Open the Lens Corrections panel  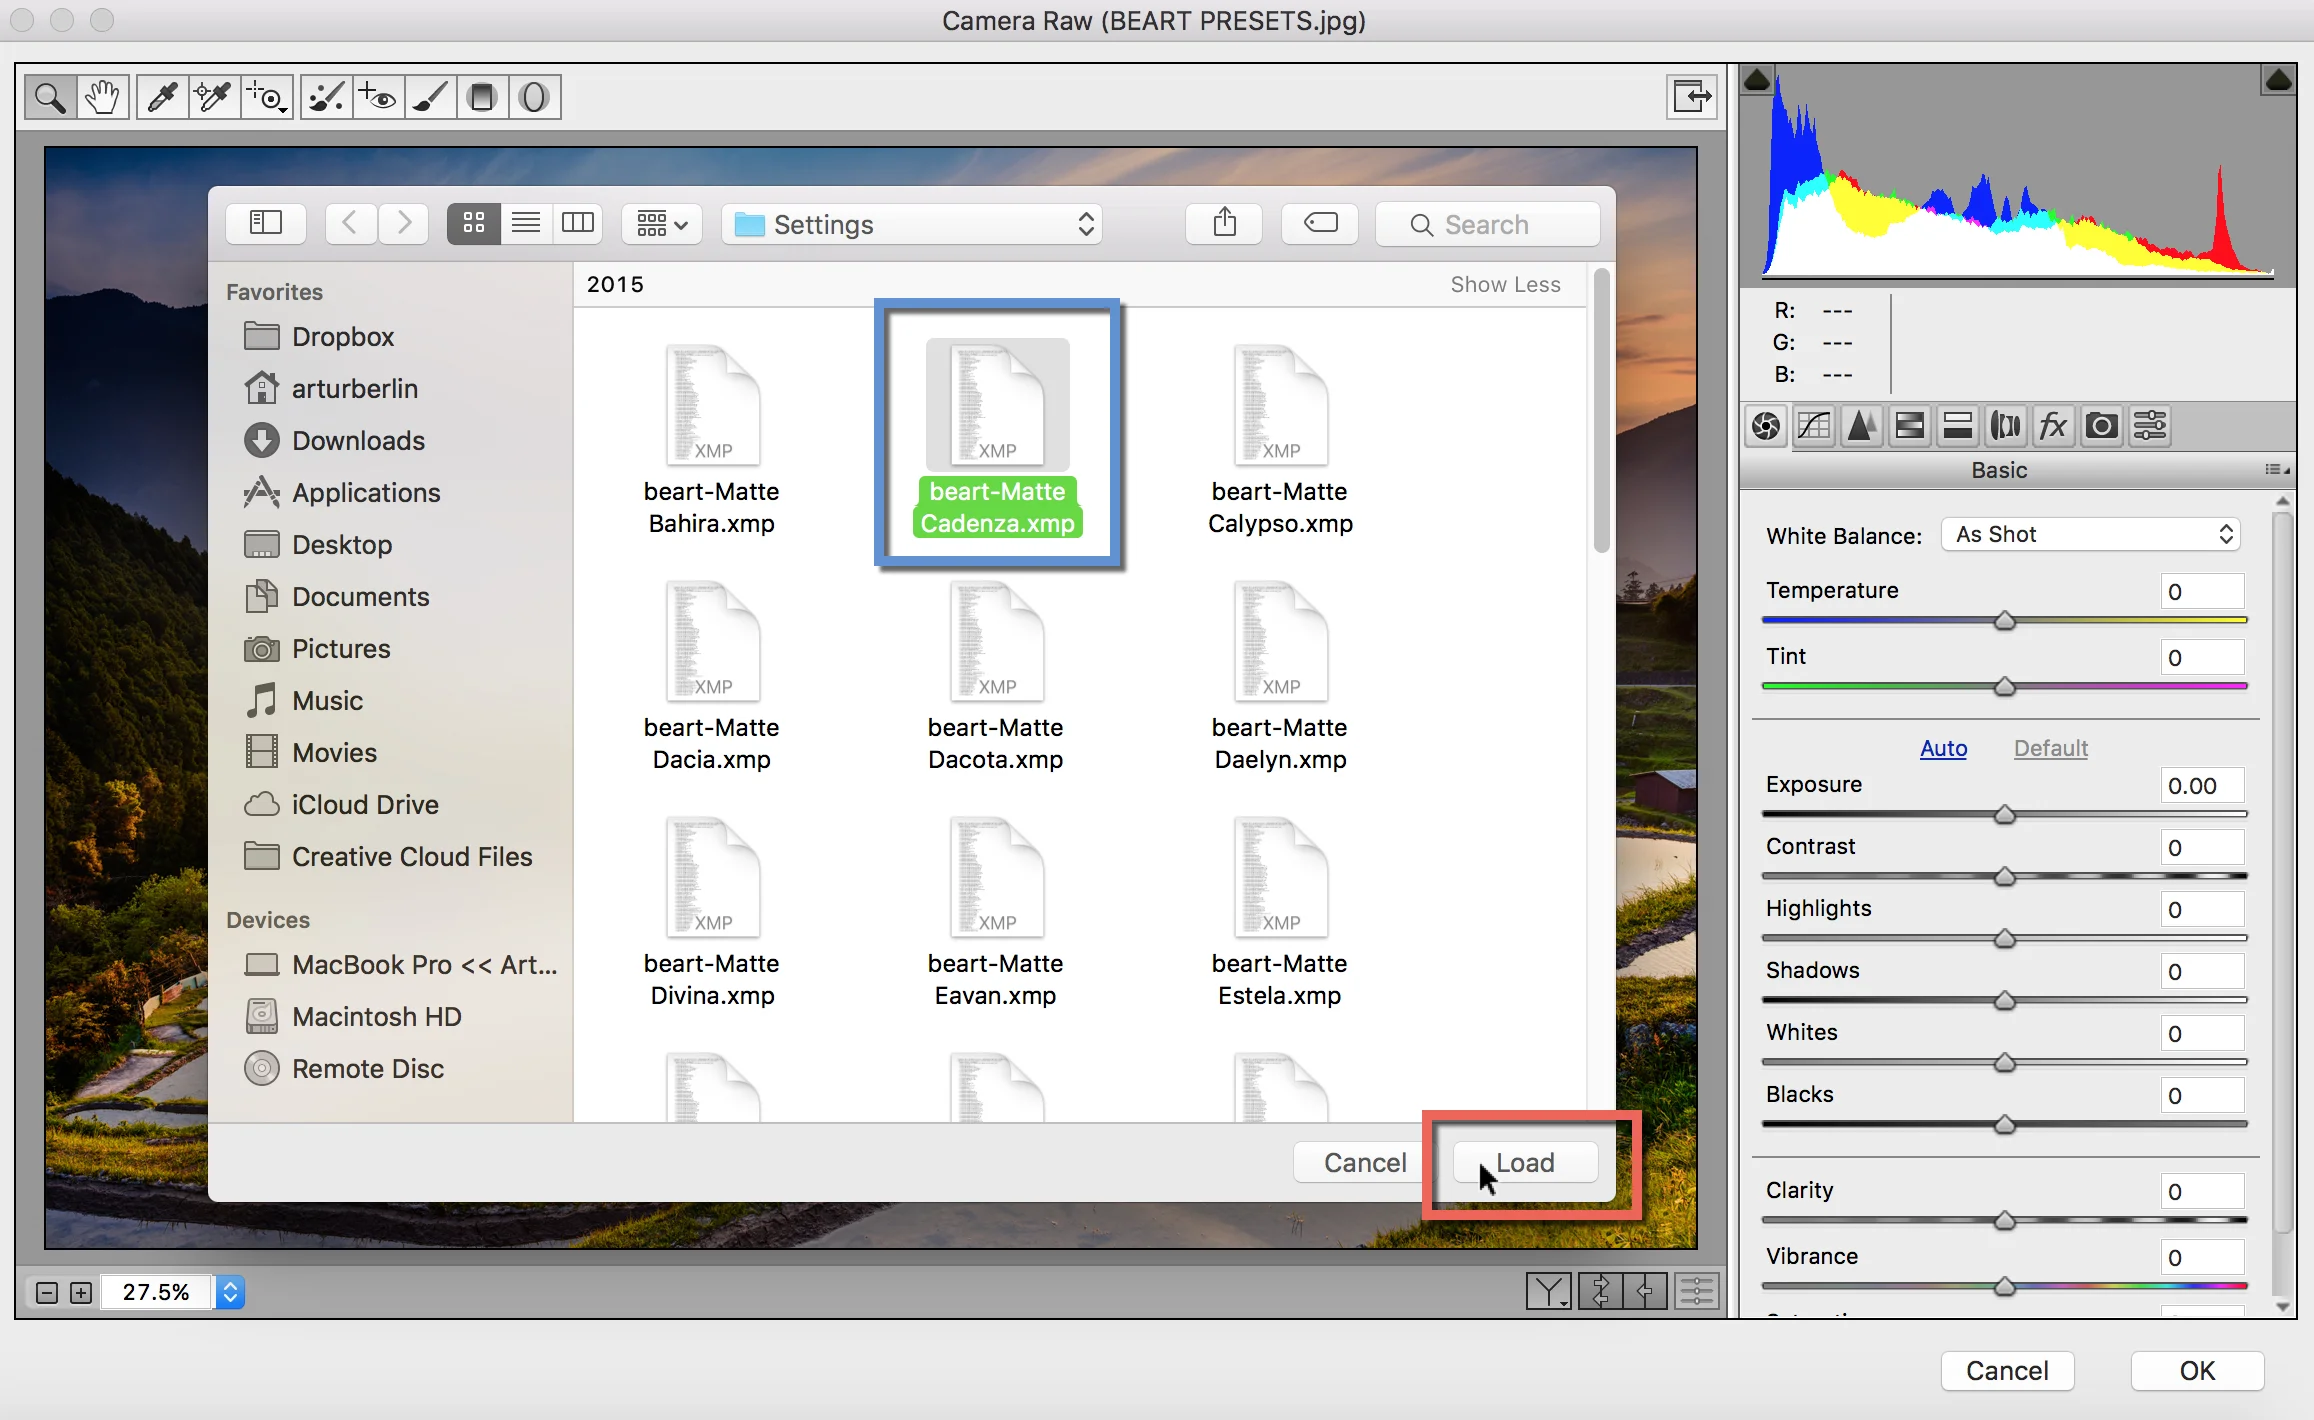point(2004,425)
